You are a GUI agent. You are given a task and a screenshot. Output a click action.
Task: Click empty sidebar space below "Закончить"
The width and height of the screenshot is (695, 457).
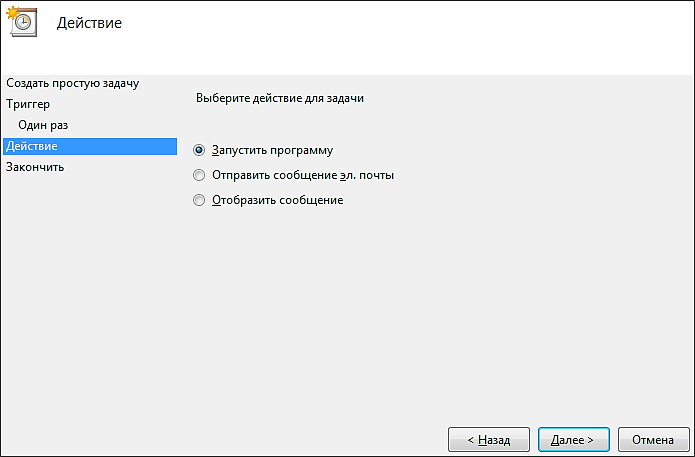[88, 300]
